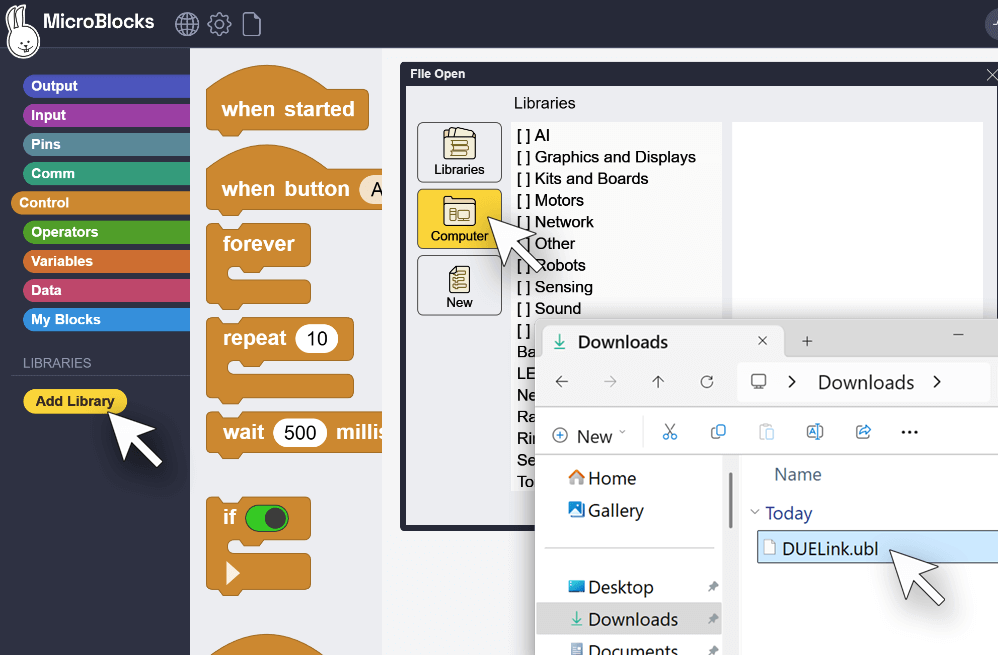Click the Cut scissors icon
Viewport: 998px width, 655px height.
click(x=670, y=432)
